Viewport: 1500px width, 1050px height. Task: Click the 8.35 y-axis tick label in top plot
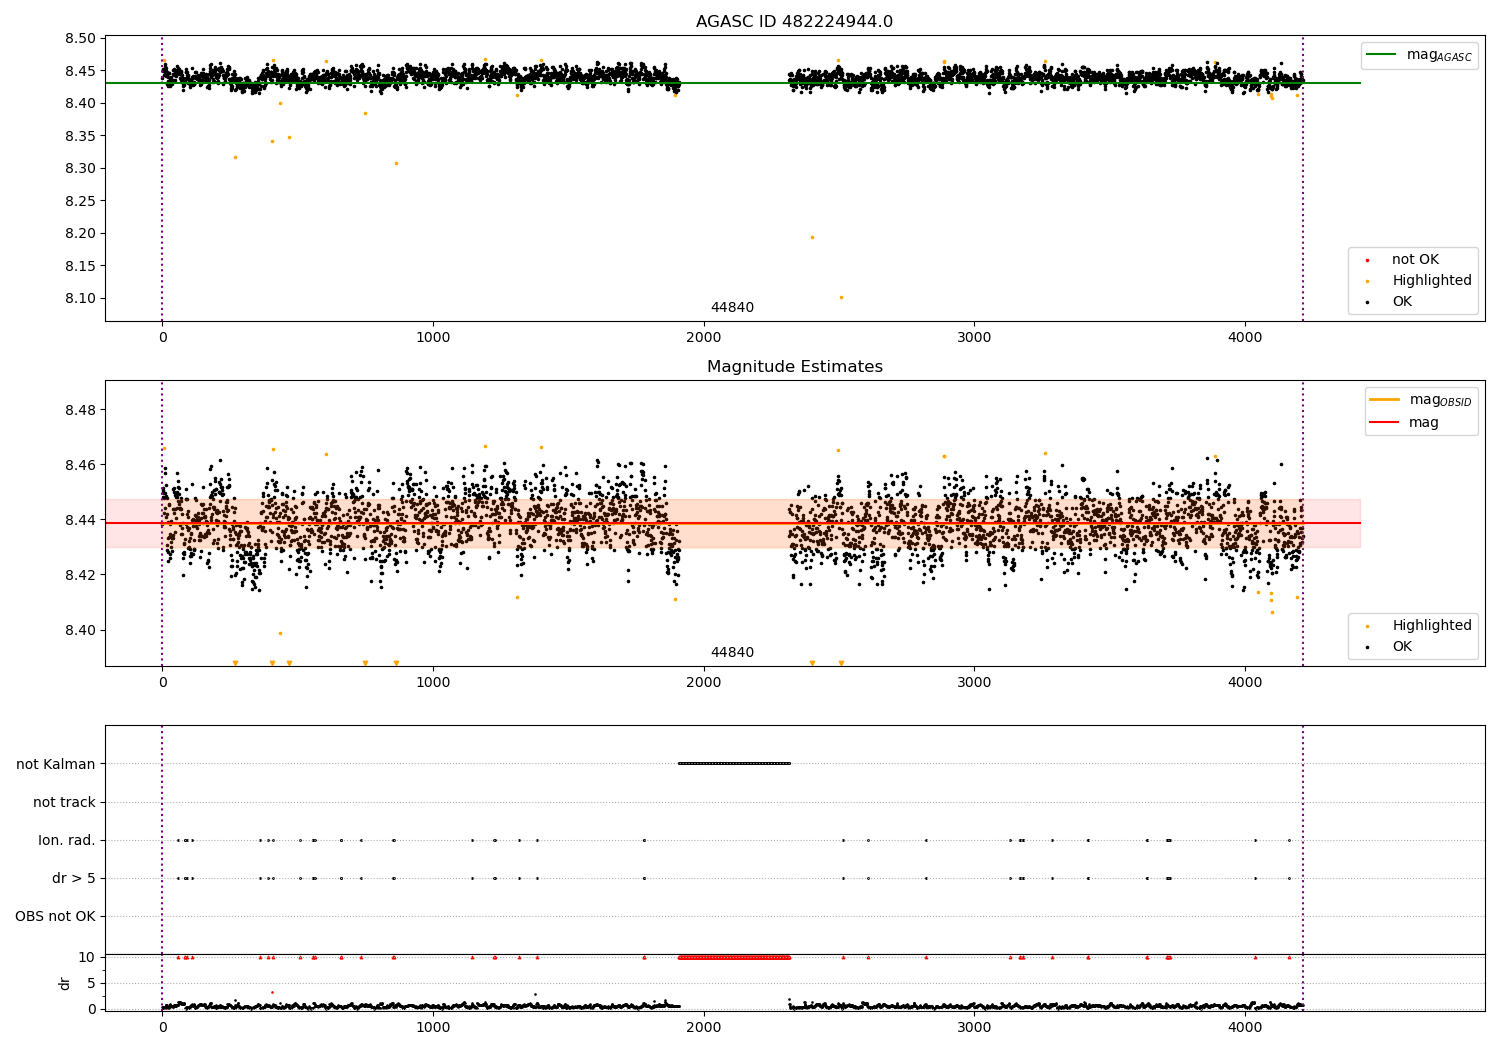coord(81,136)
